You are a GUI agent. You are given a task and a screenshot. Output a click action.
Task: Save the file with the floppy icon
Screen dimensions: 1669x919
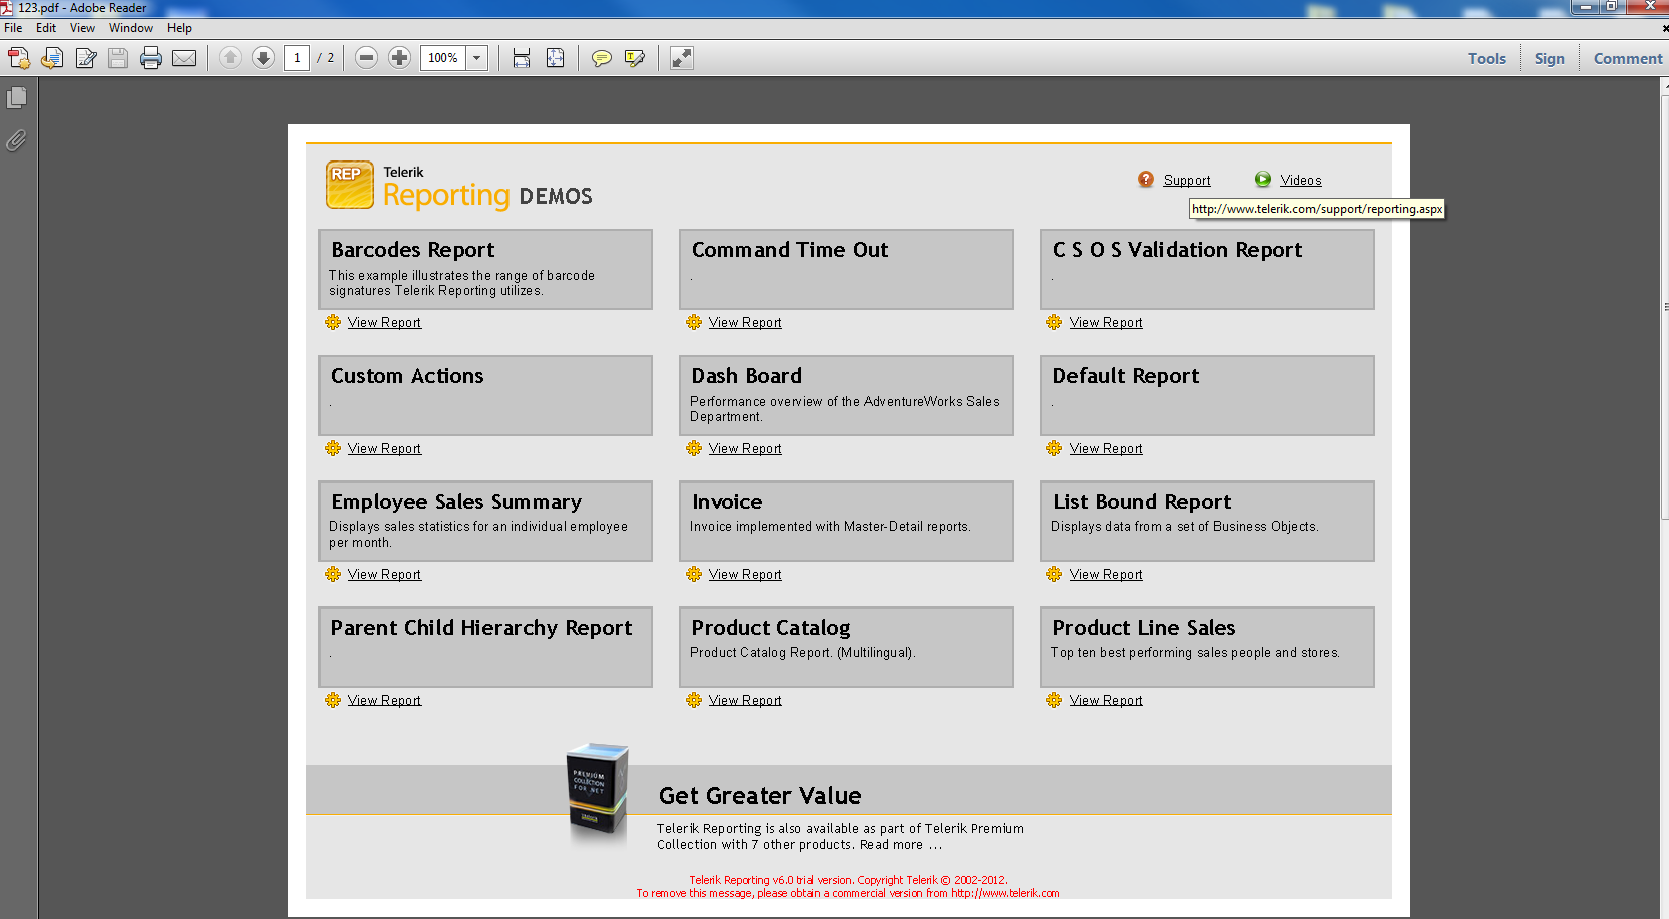tap(118, 58)
